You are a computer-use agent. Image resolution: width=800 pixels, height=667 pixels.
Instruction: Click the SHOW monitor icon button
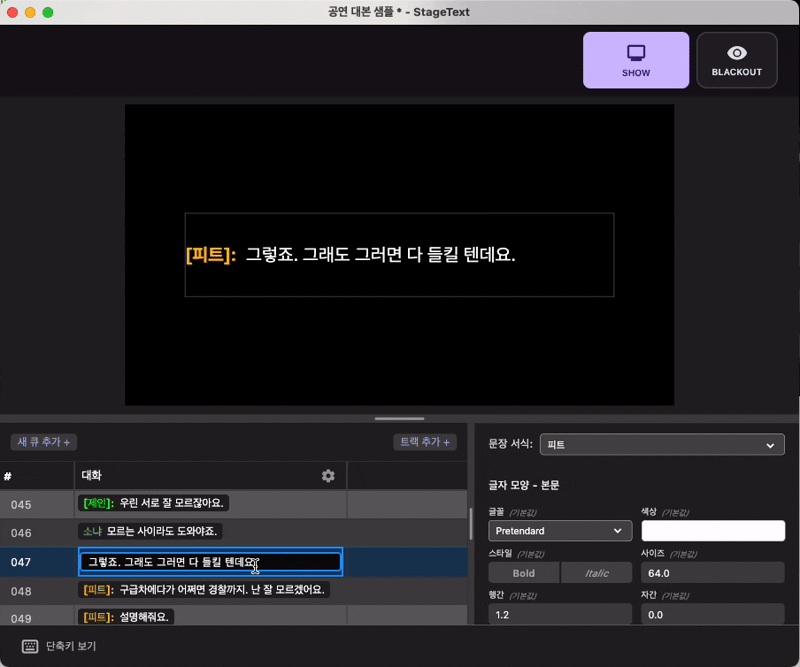636,60
